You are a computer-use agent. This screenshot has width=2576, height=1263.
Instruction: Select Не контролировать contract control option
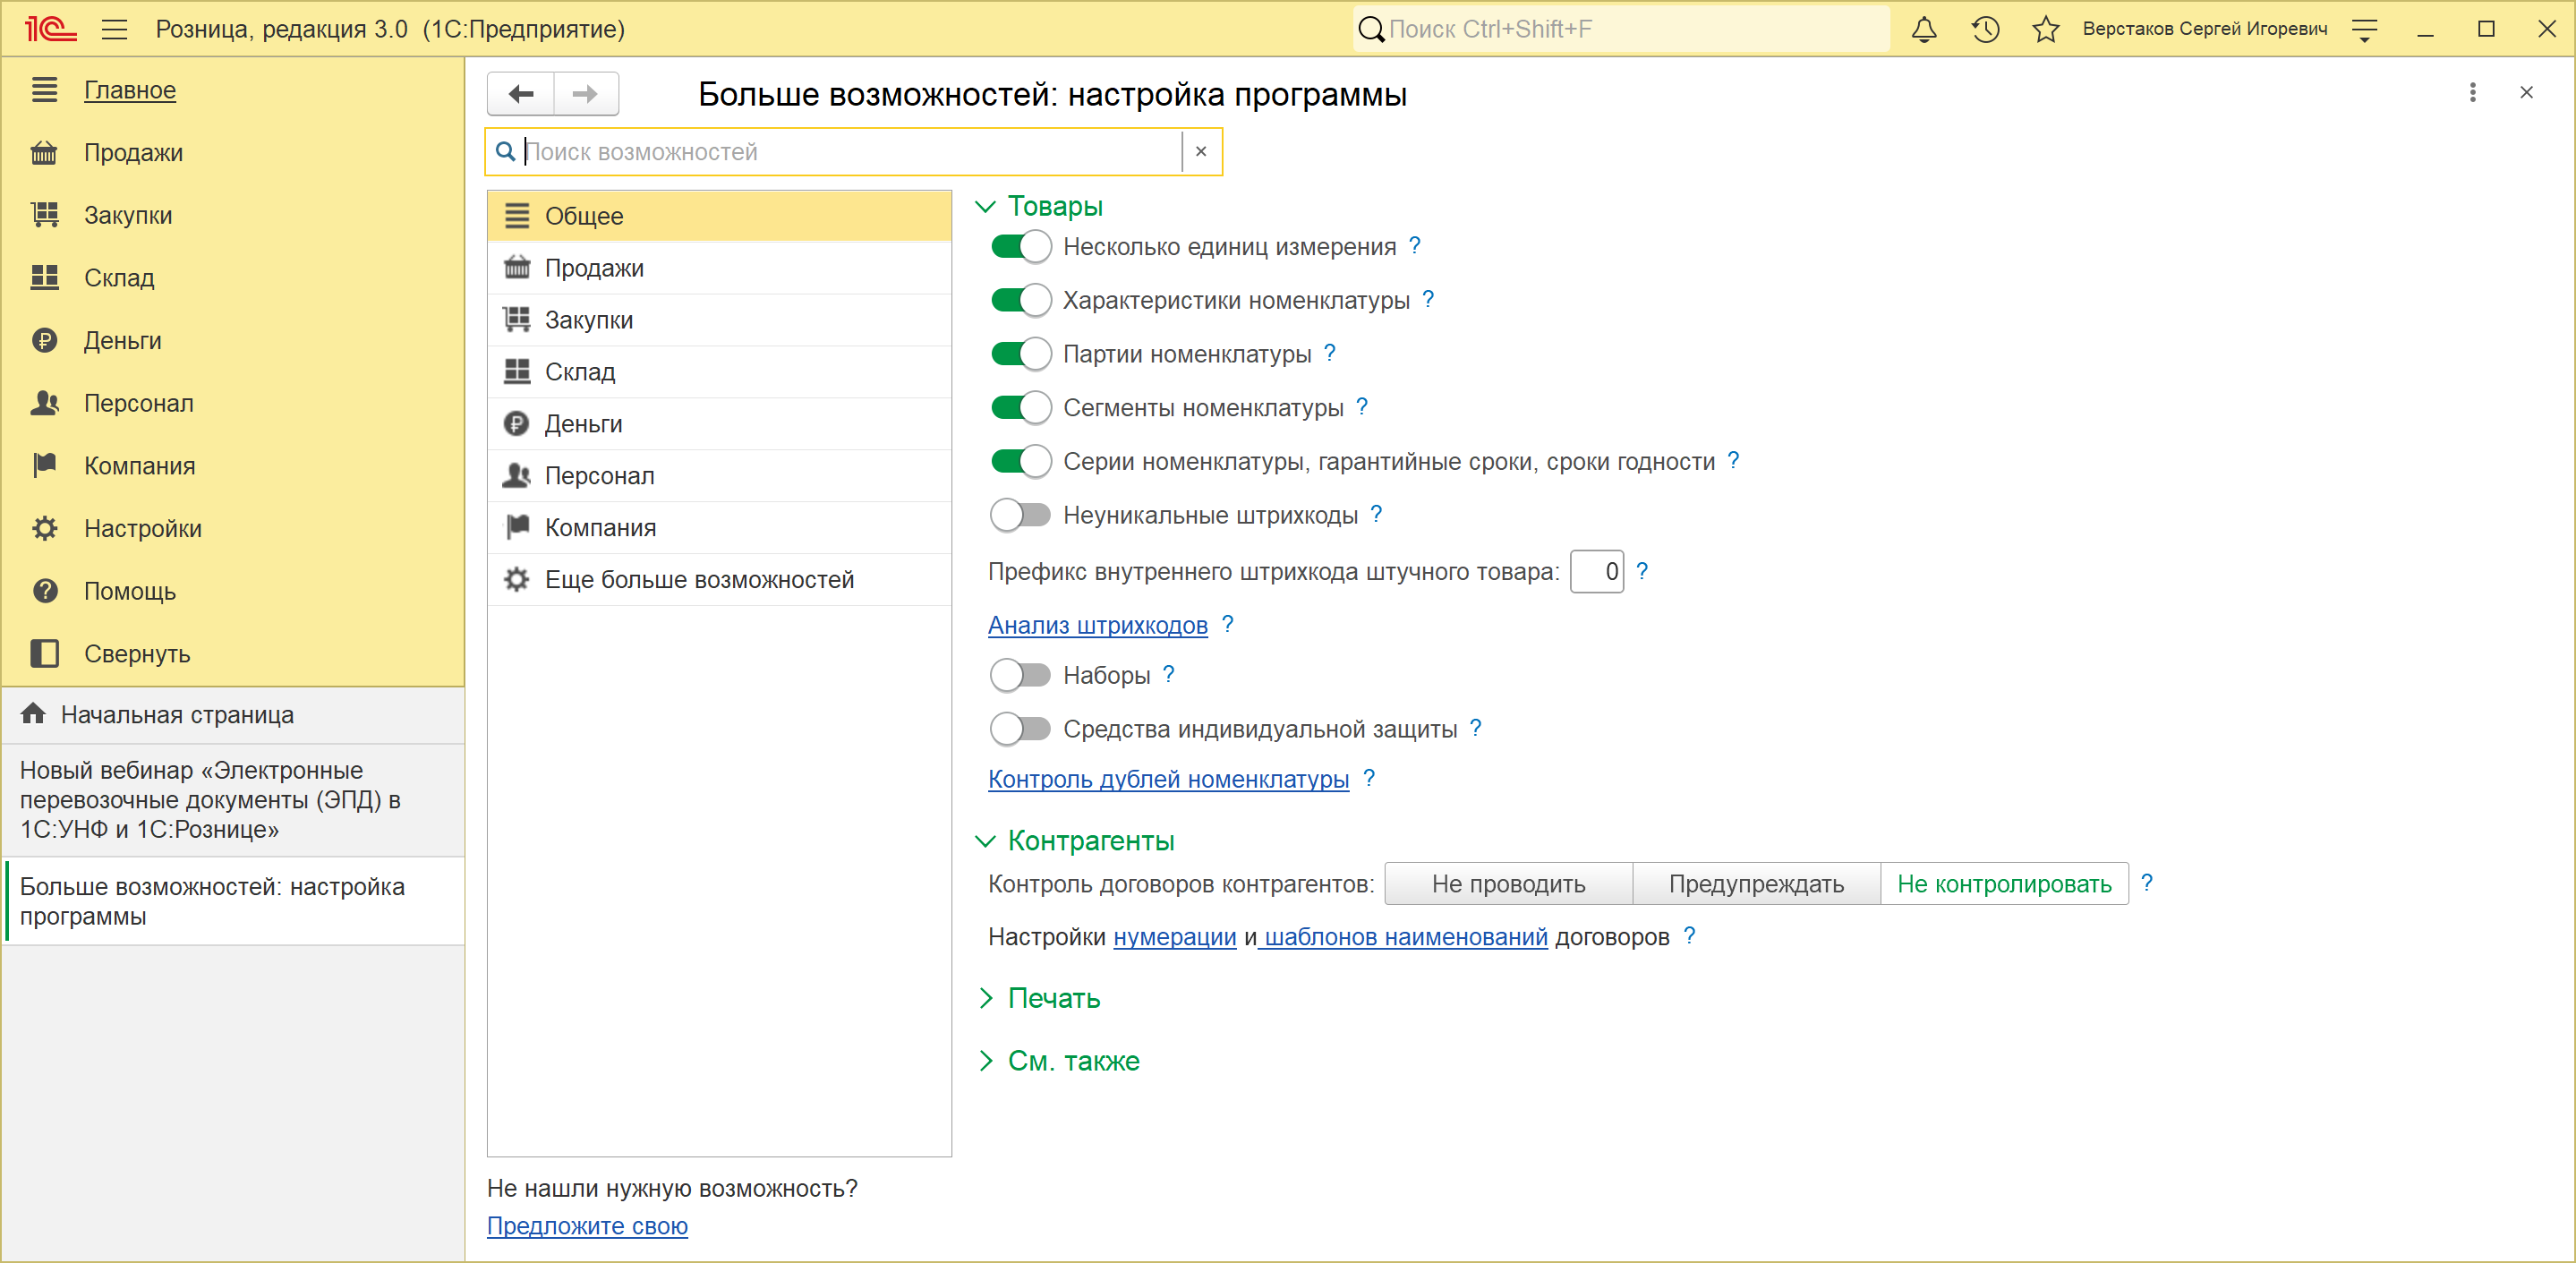click(x=2004, y=884)
